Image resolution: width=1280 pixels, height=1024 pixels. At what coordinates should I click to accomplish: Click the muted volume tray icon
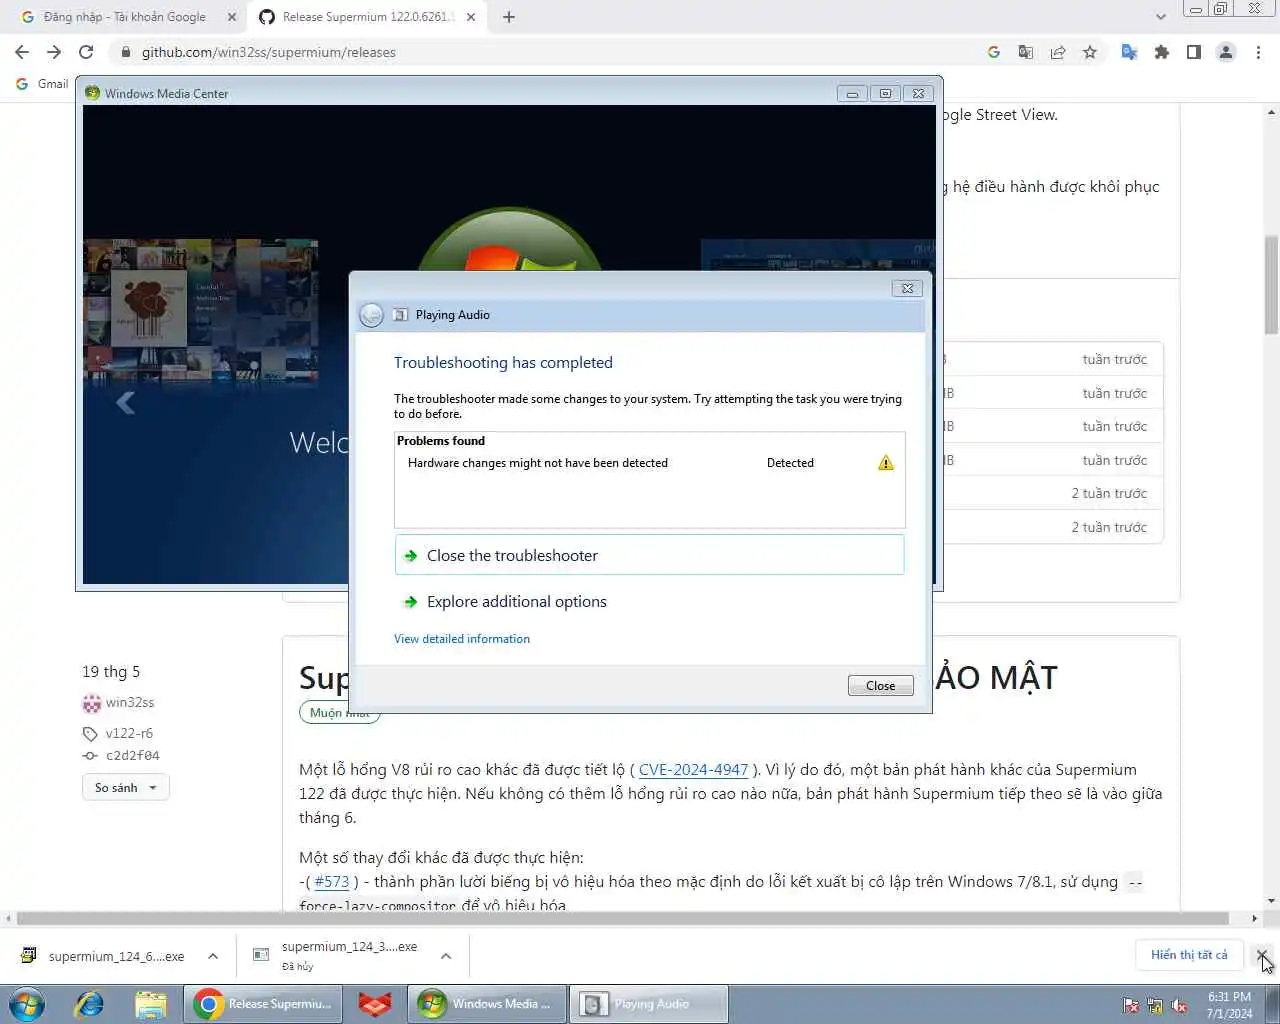[x=1179, y=1006]
